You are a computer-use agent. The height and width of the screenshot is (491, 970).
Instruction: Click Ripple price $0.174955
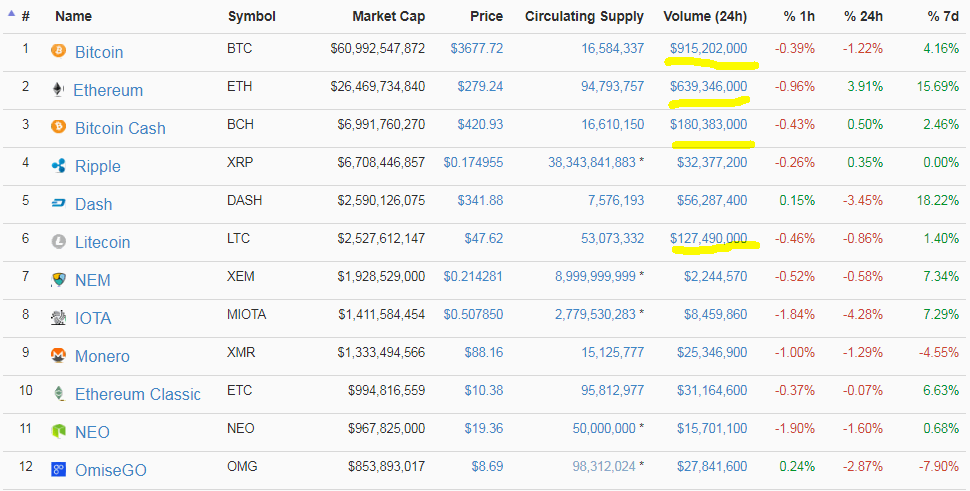point(473,163)
